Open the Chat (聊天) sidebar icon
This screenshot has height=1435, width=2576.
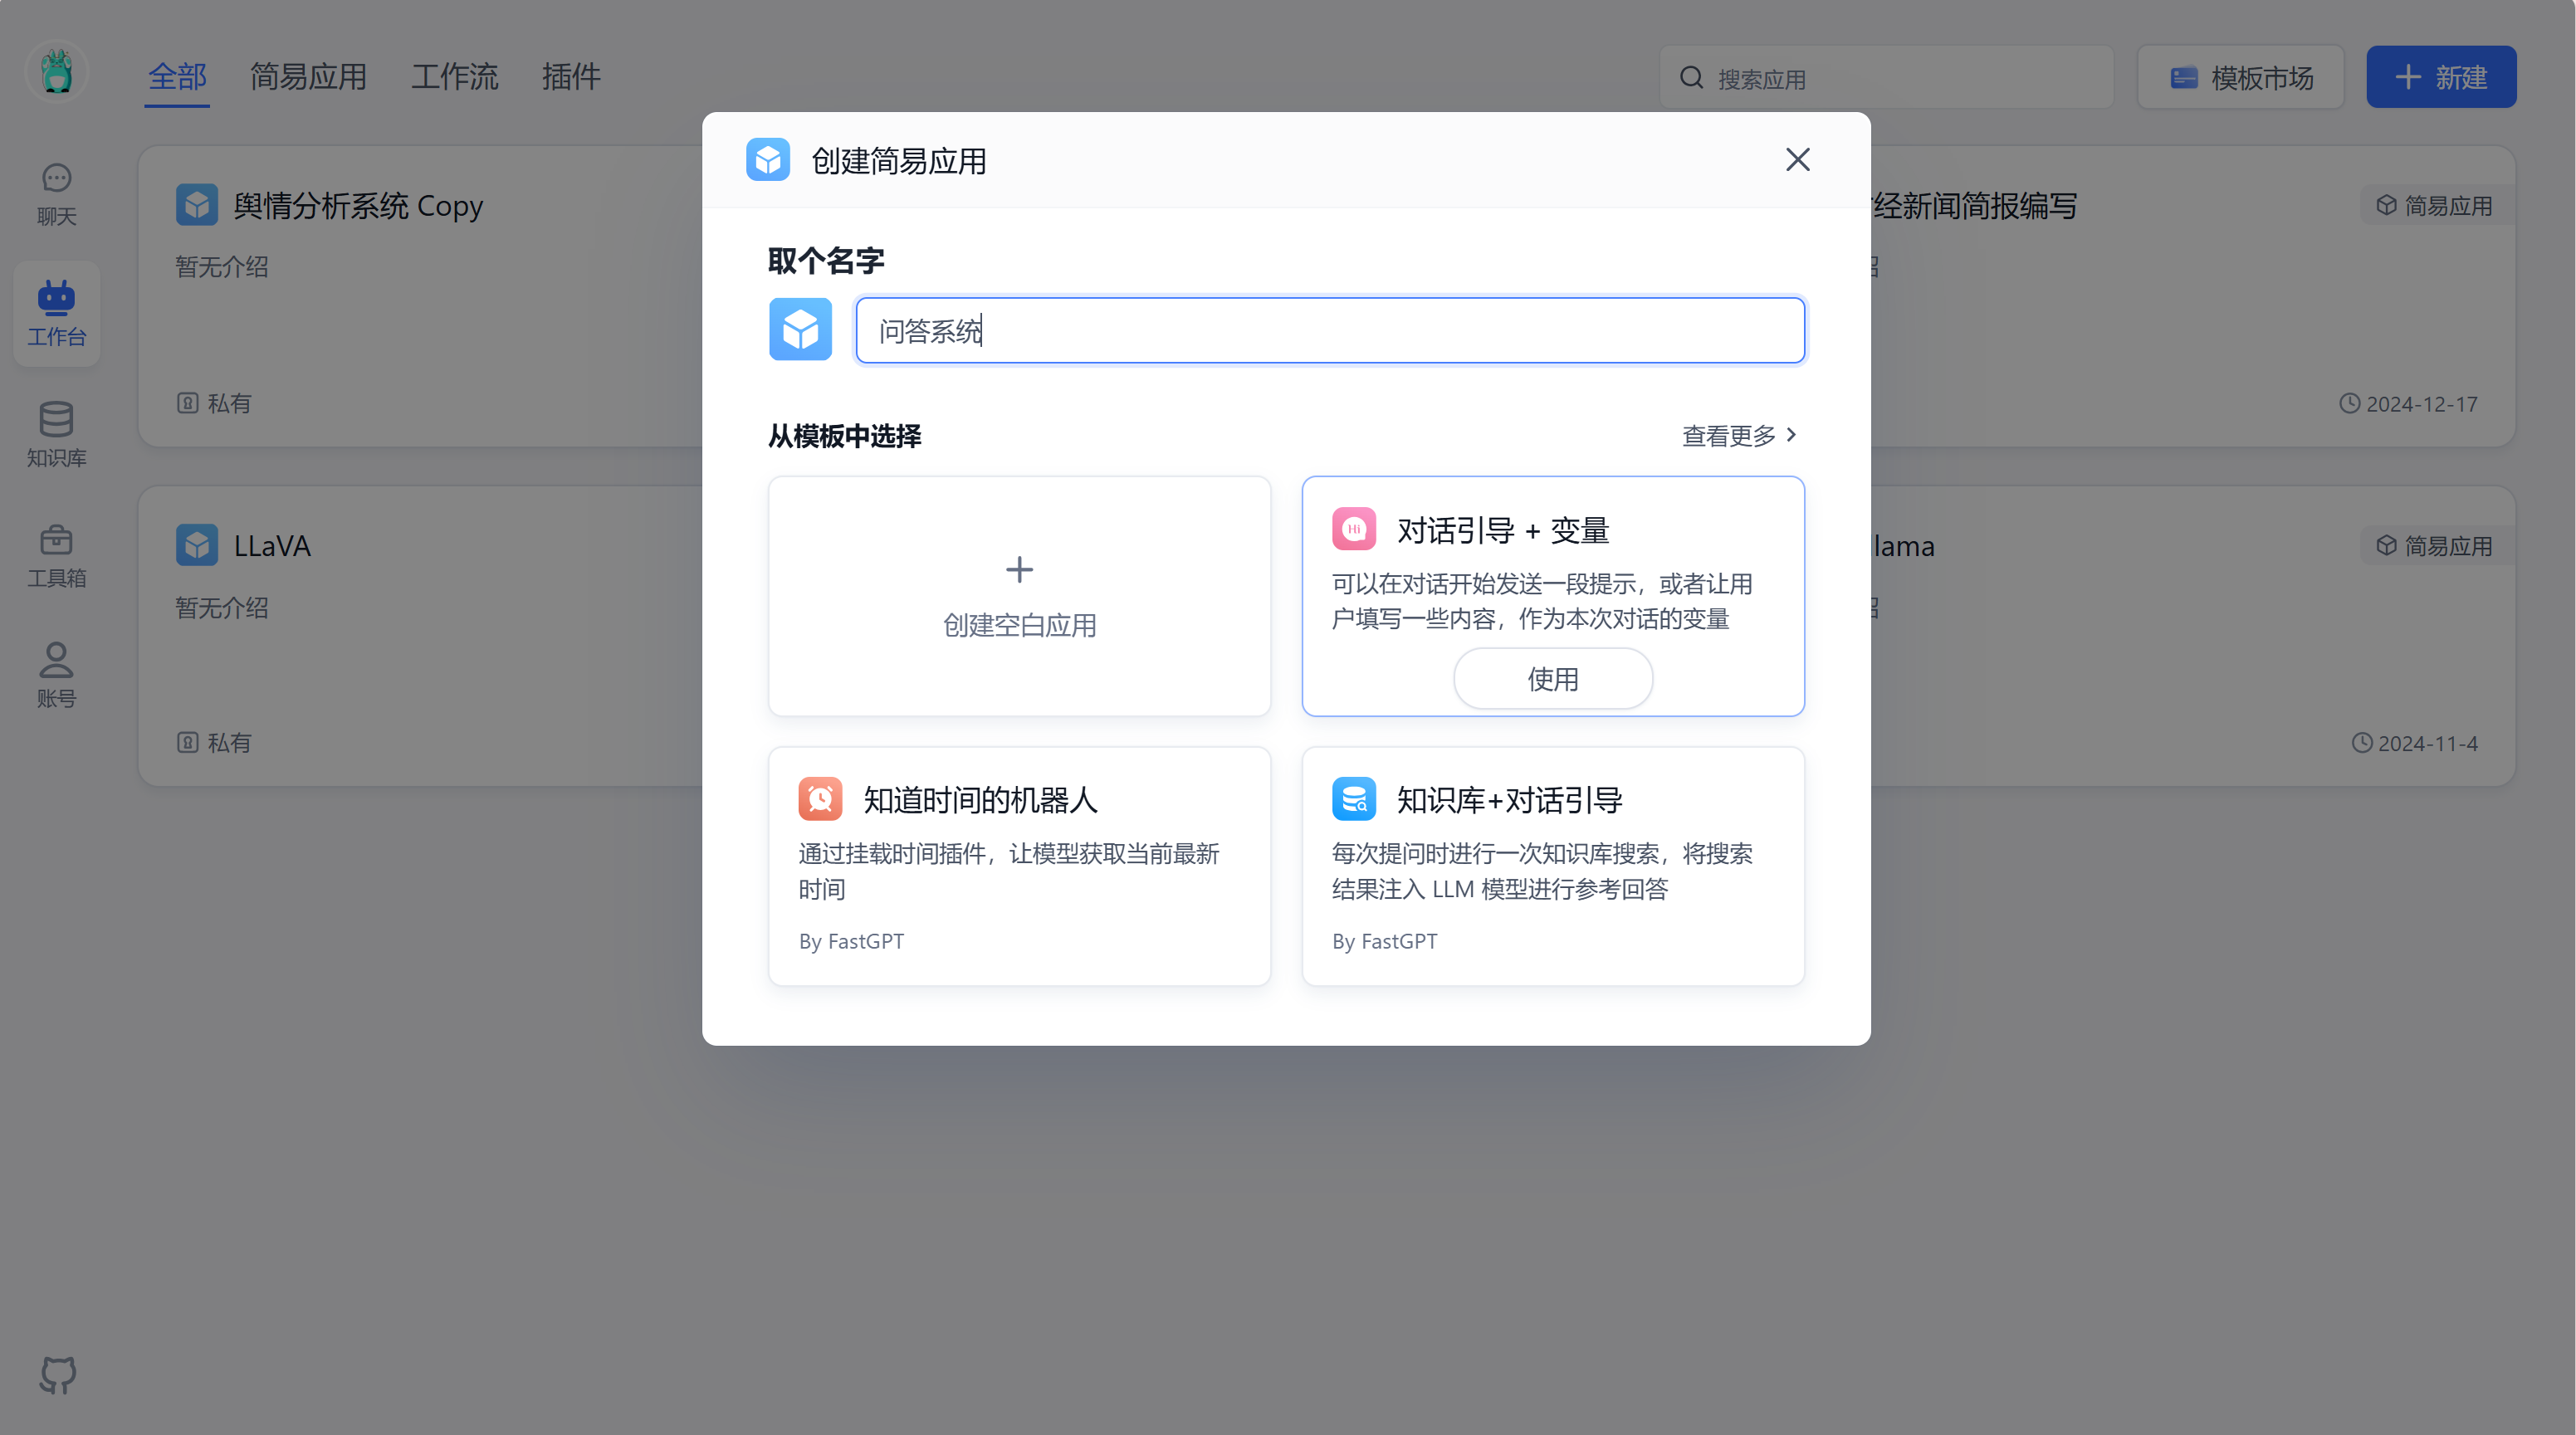click(x=56, y=195)
